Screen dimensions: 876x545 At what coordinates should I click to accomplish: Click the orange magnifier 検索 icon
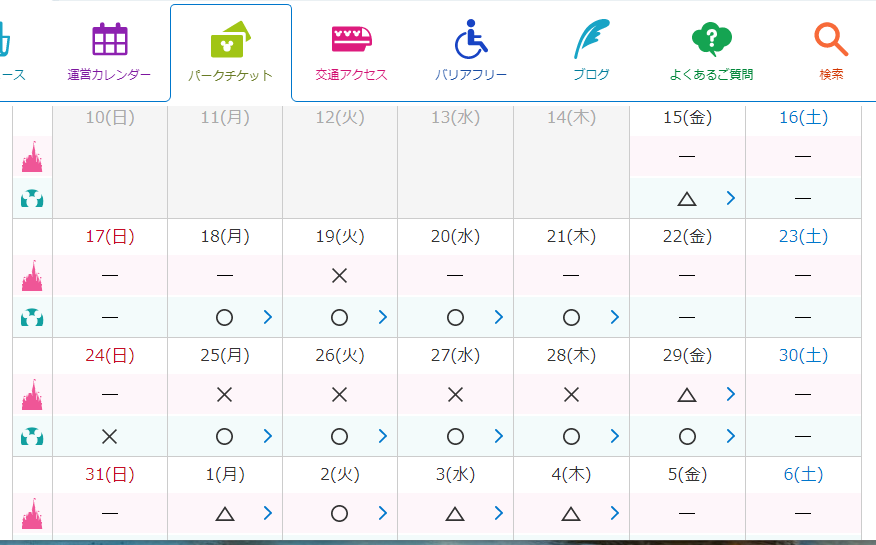[x=831, y=39]
